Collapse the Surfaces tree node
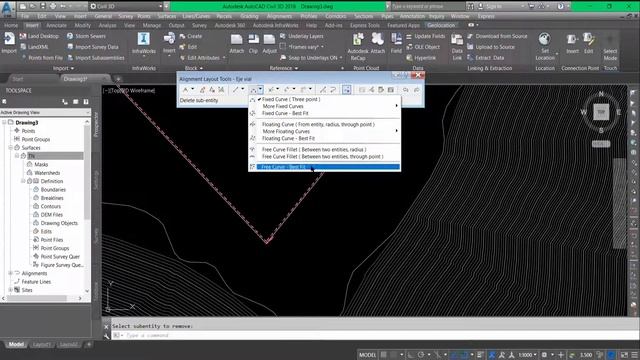The width and height of the screenshot is (640, 360). [x=10, y=147]
